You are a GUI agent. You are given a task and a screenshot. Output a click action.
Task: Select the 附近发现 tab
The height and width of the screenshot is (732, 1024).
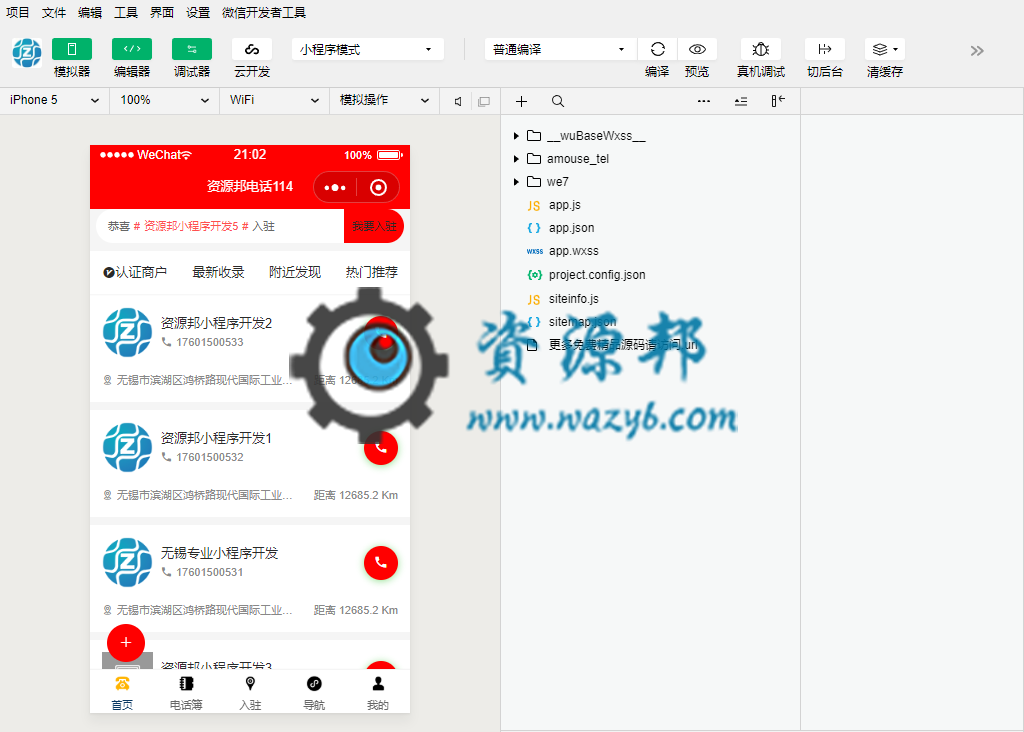click(295, 272)
